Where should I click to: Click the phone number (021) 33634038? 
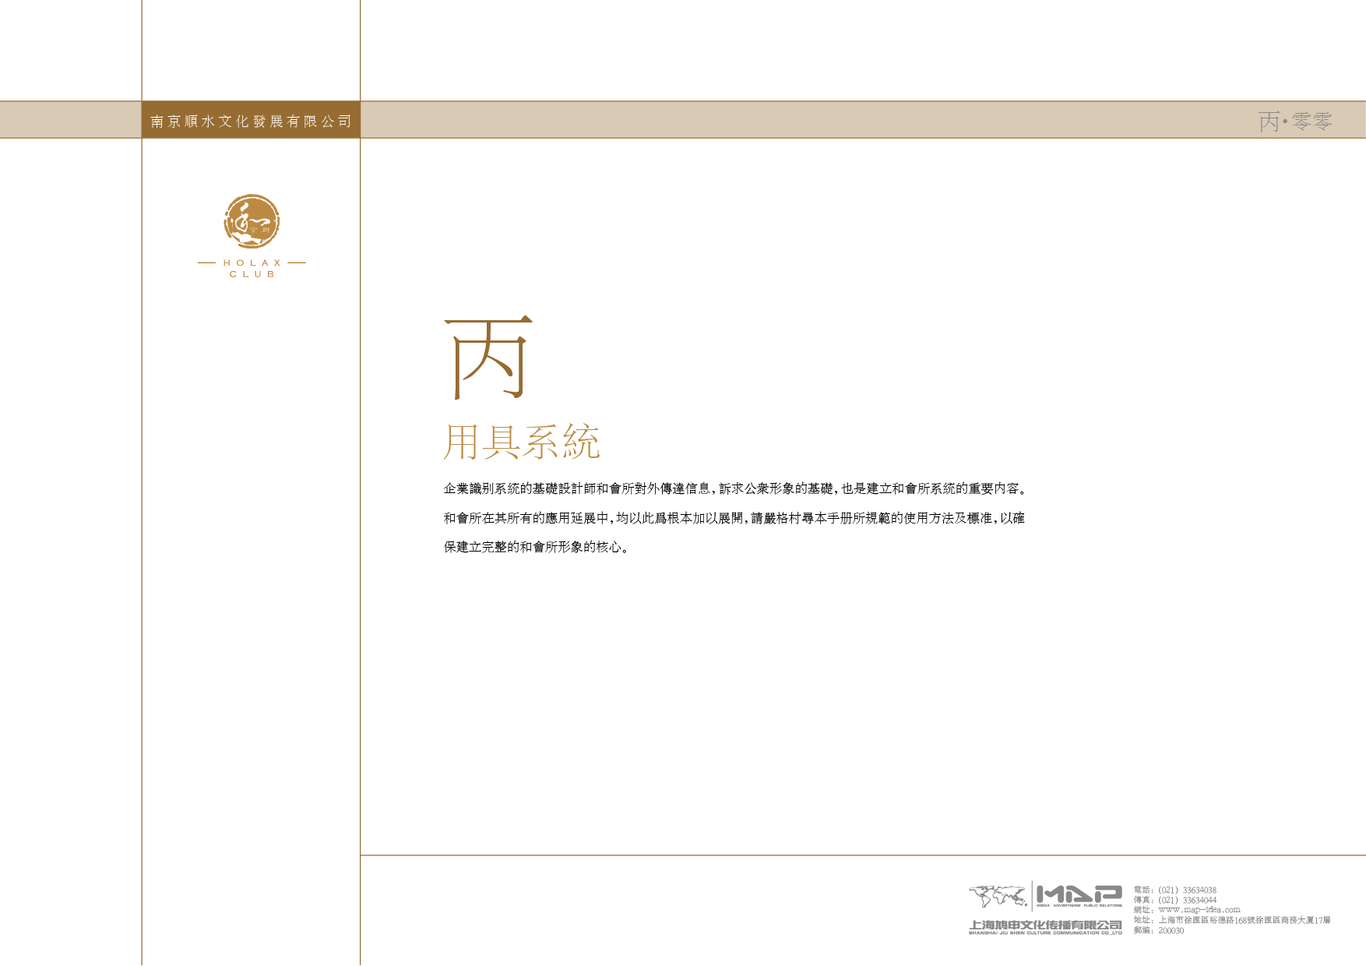[1187, 890]
